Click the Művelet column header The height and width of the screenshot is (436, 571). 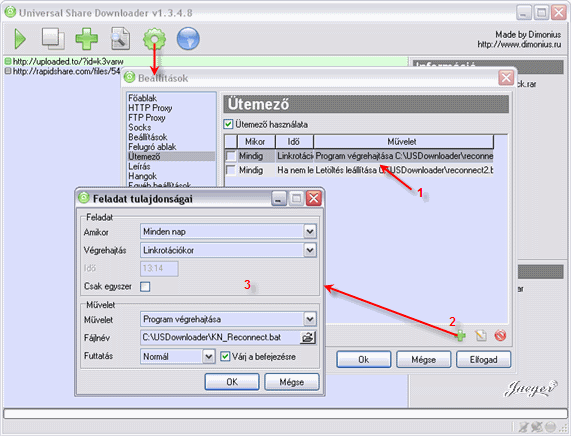403,142
